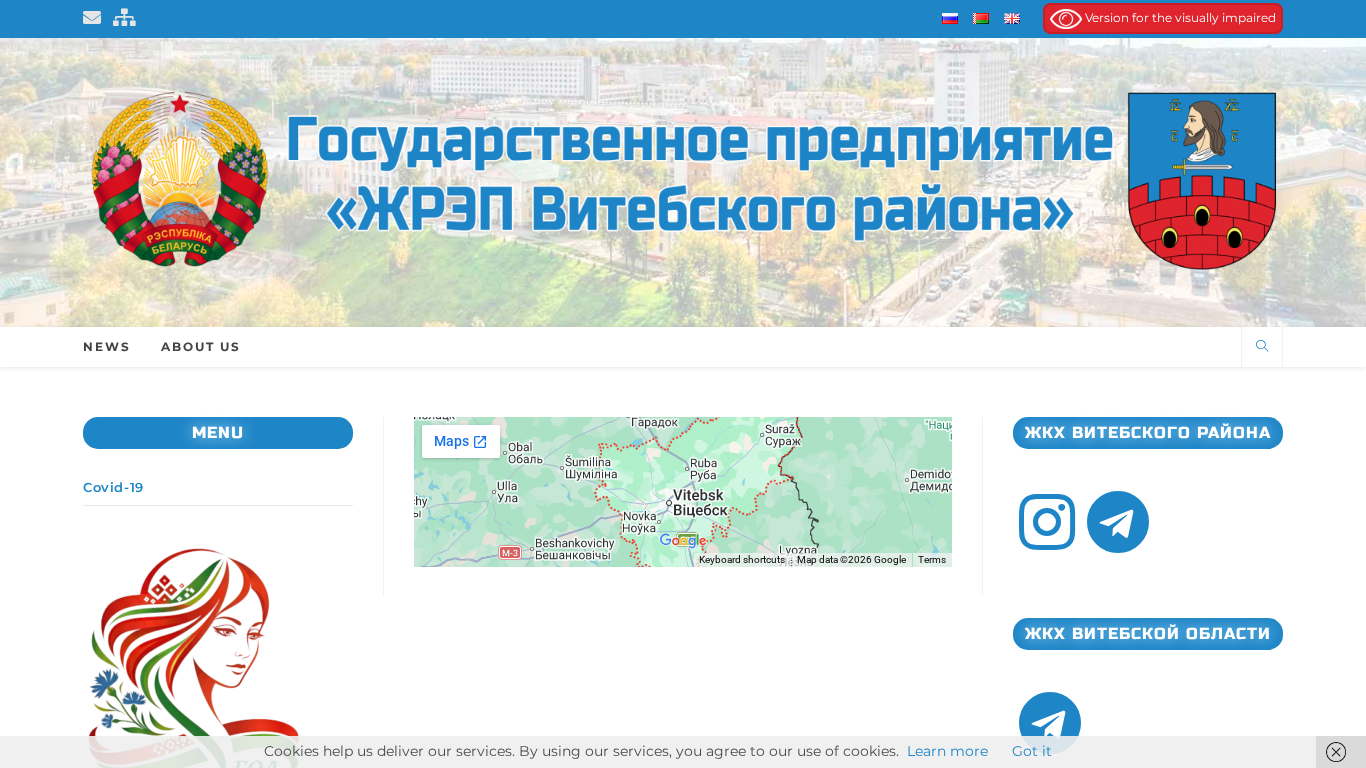Click the map Terms link

coord(931,560)
